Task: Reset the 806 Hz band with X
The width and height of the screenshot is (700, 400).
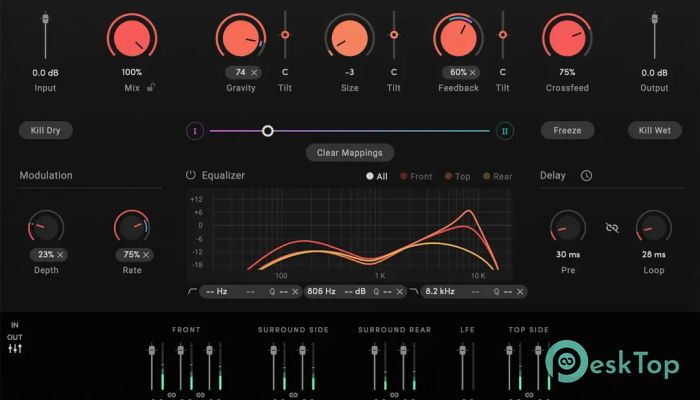Action: [400, 292]
